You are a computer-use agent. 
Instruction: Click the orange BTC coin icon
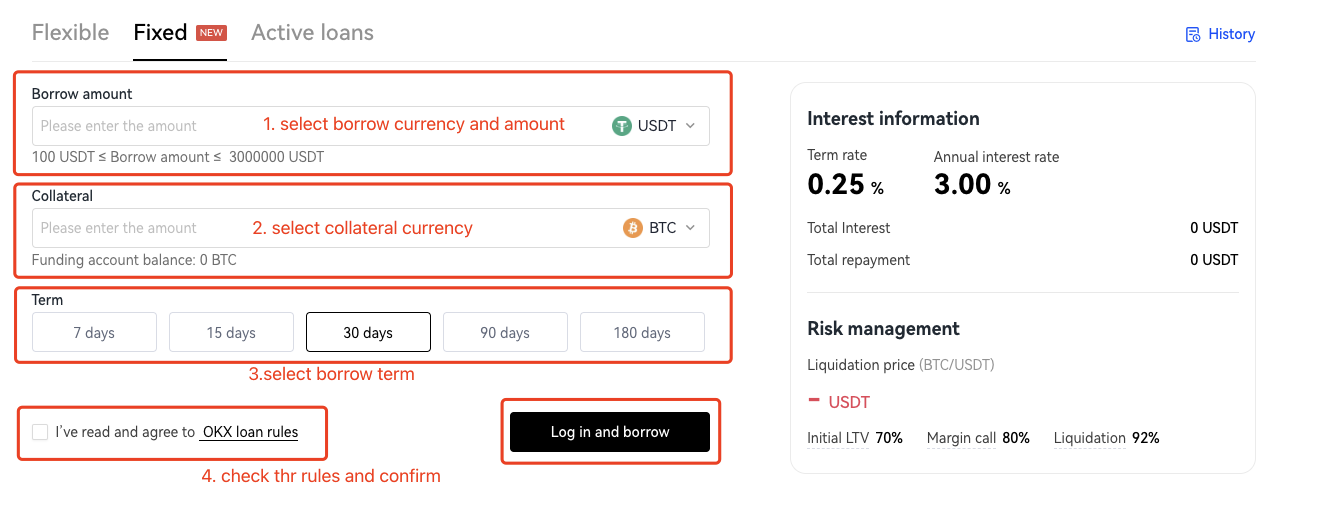click(632, 228)
